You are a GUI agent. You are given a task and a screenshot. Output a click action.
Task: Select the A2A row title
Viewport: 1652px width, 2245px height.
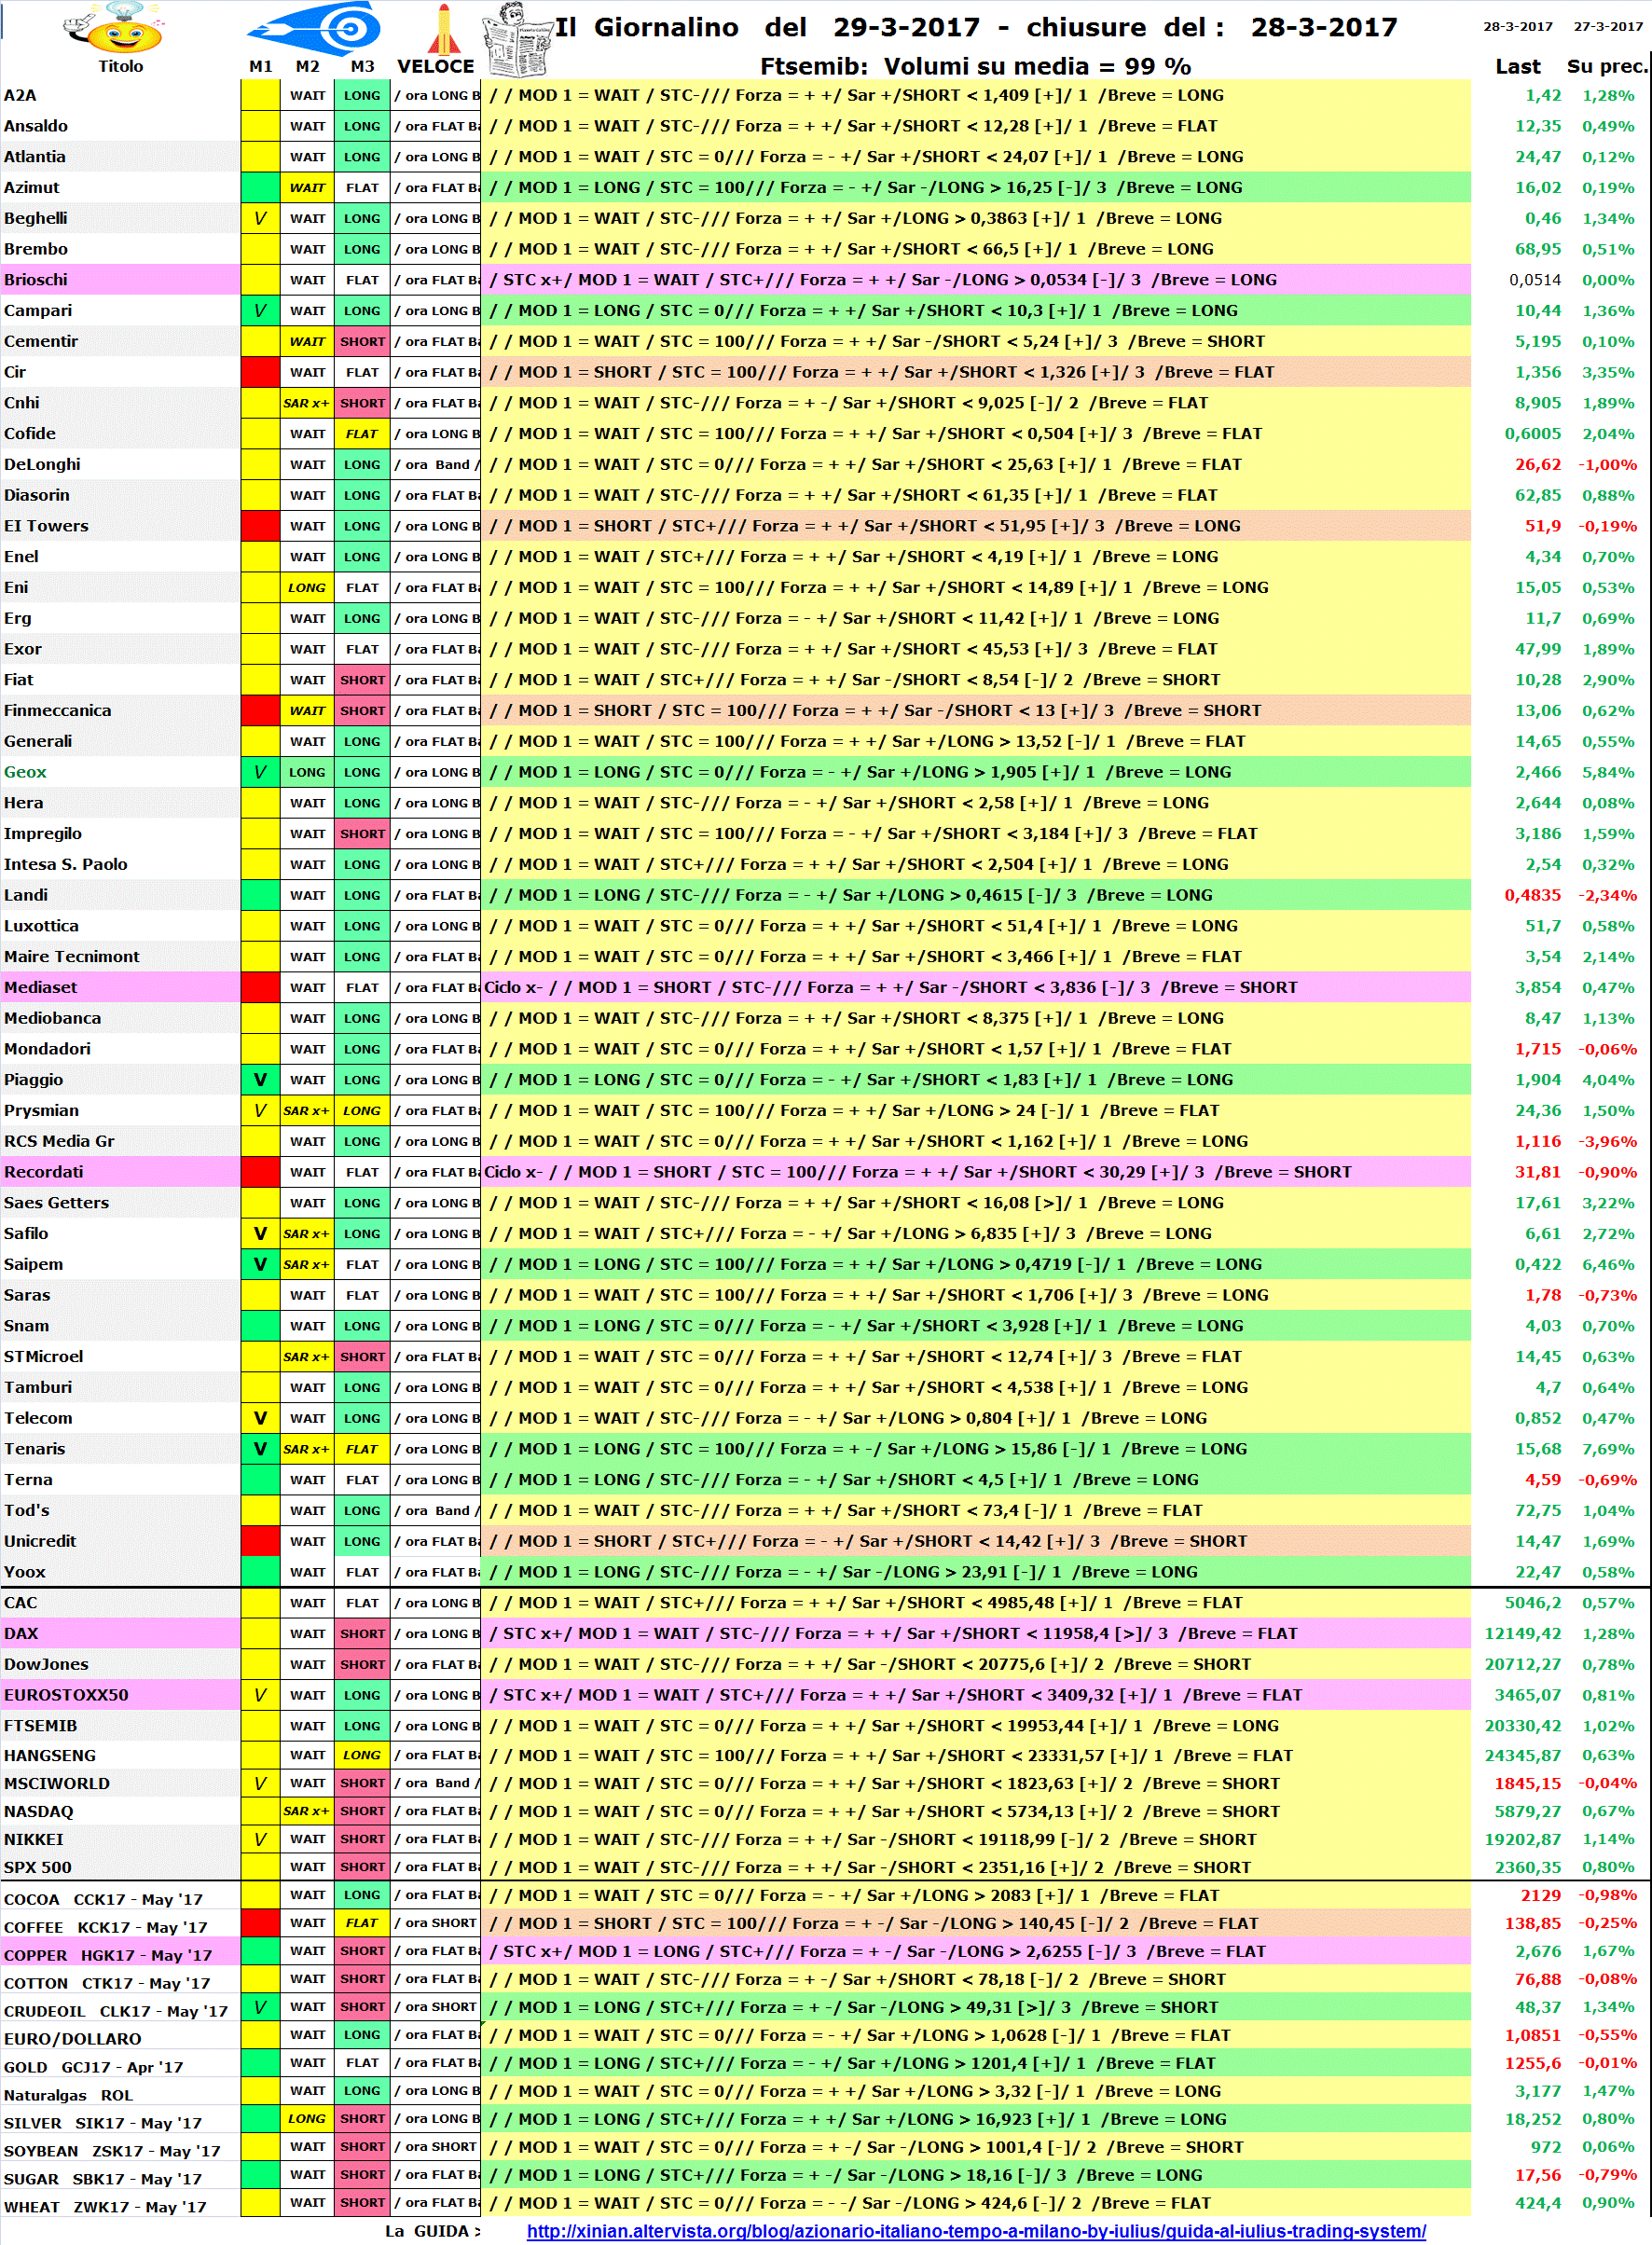click(x=20, y=95)
